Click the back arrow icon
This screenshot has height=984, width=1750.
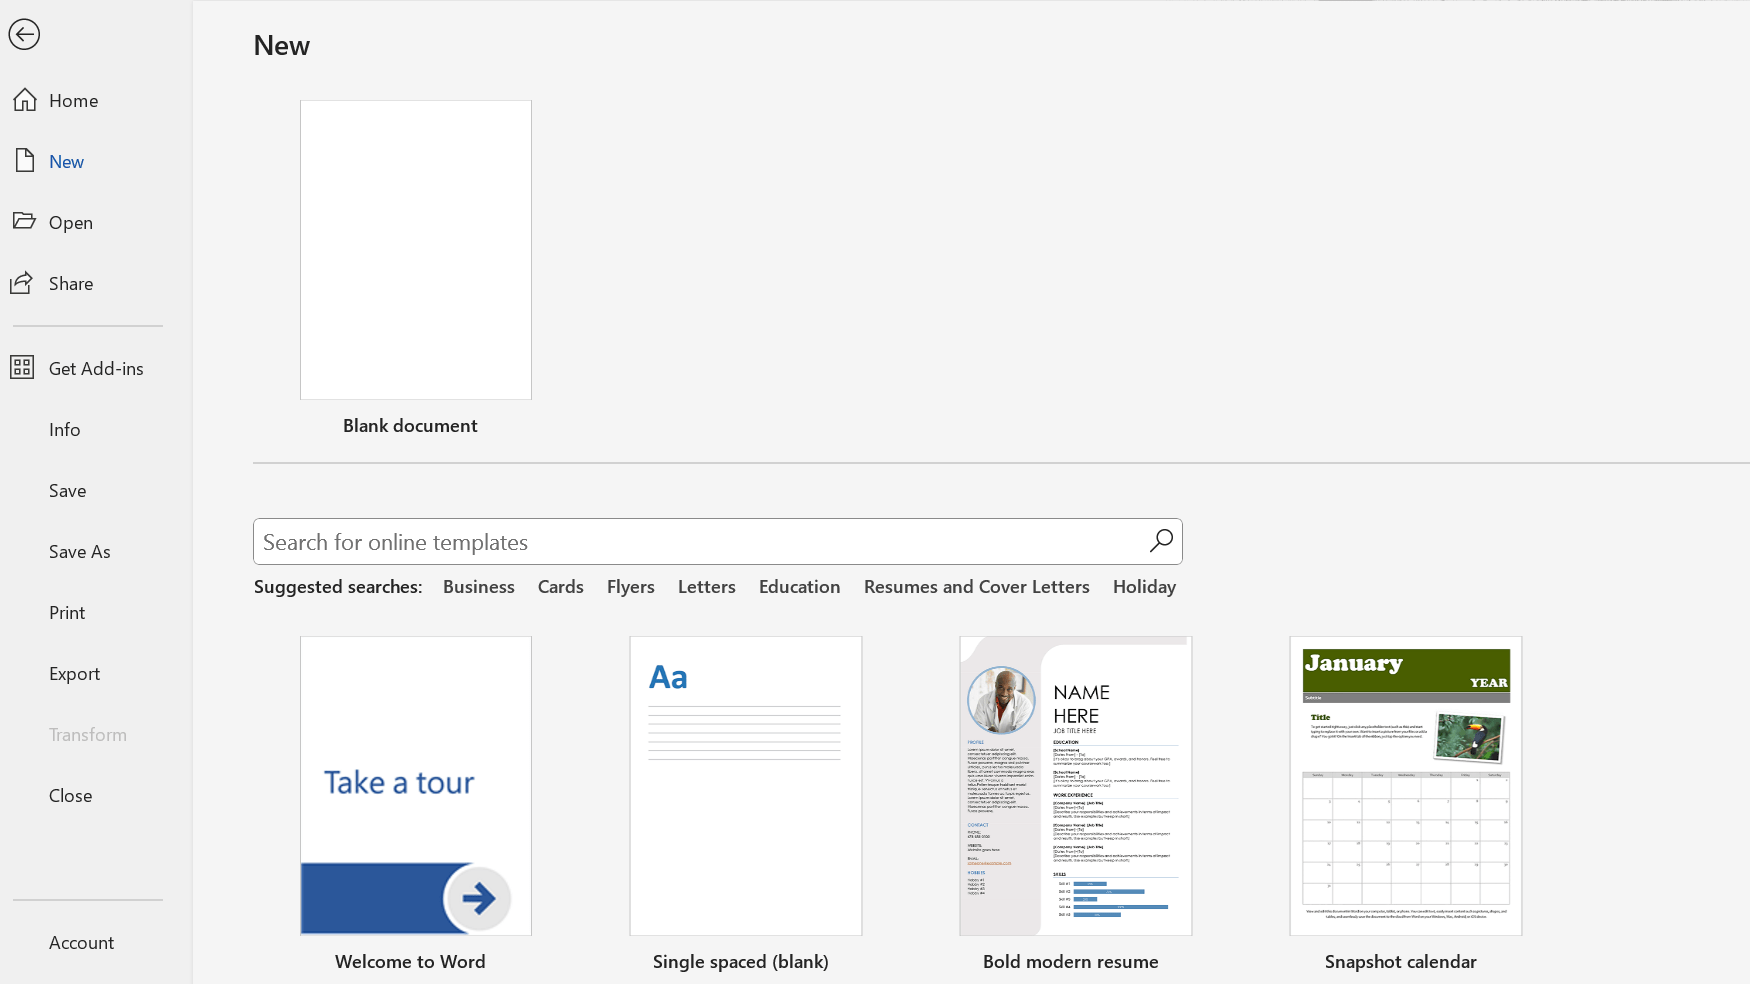coord(24,34)
